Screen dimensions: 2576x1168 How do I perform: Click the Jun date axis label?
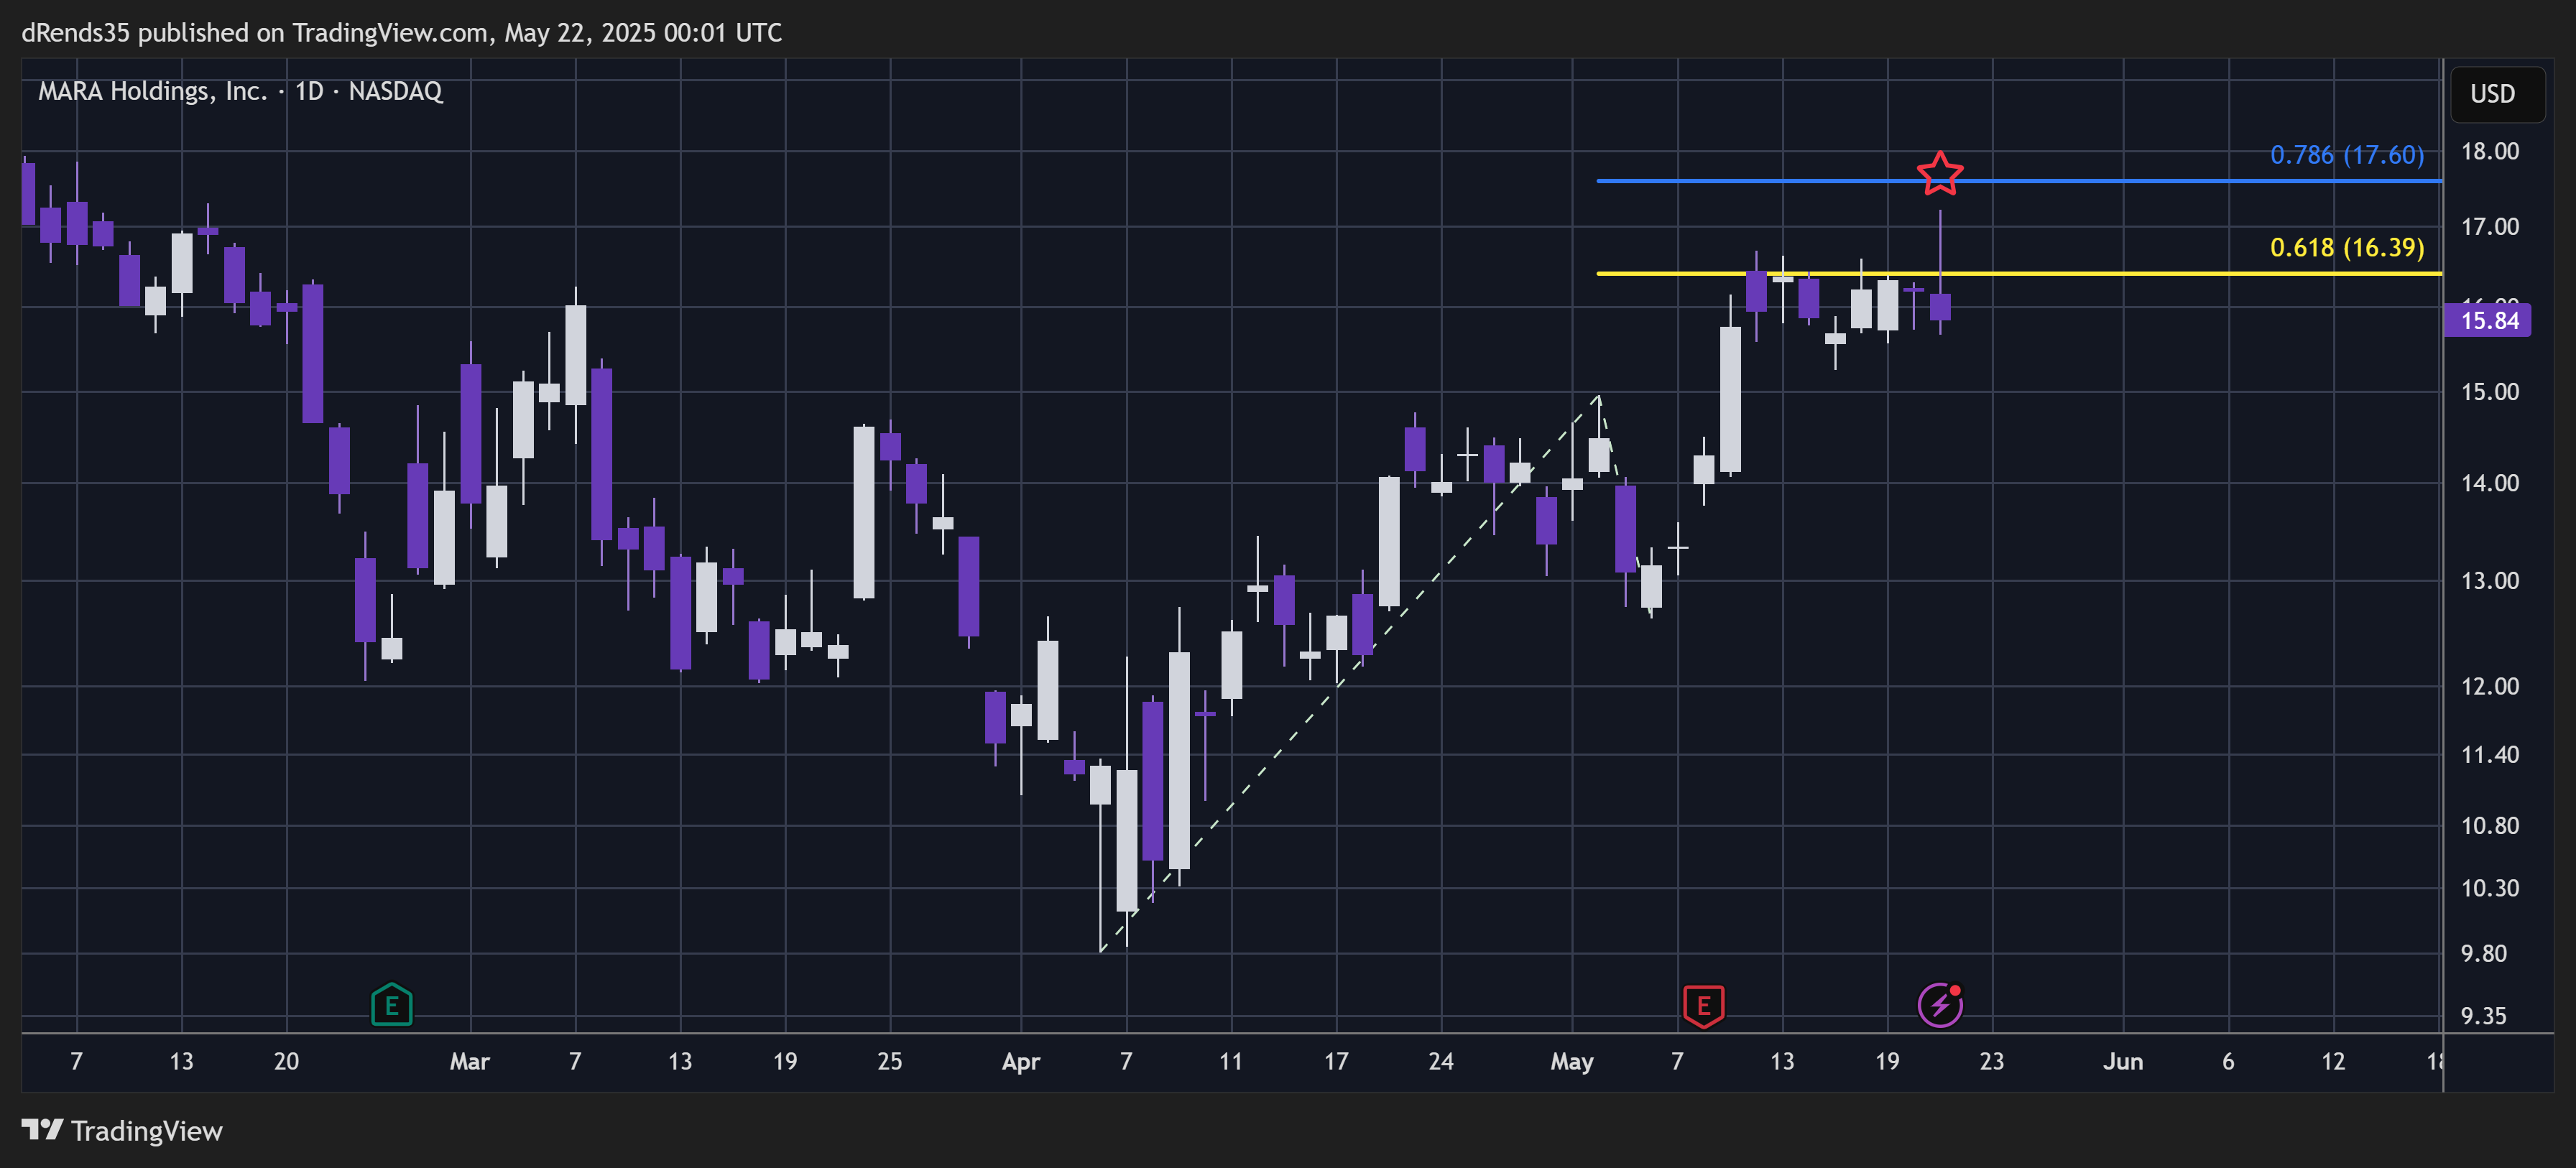point(2123,1062)
